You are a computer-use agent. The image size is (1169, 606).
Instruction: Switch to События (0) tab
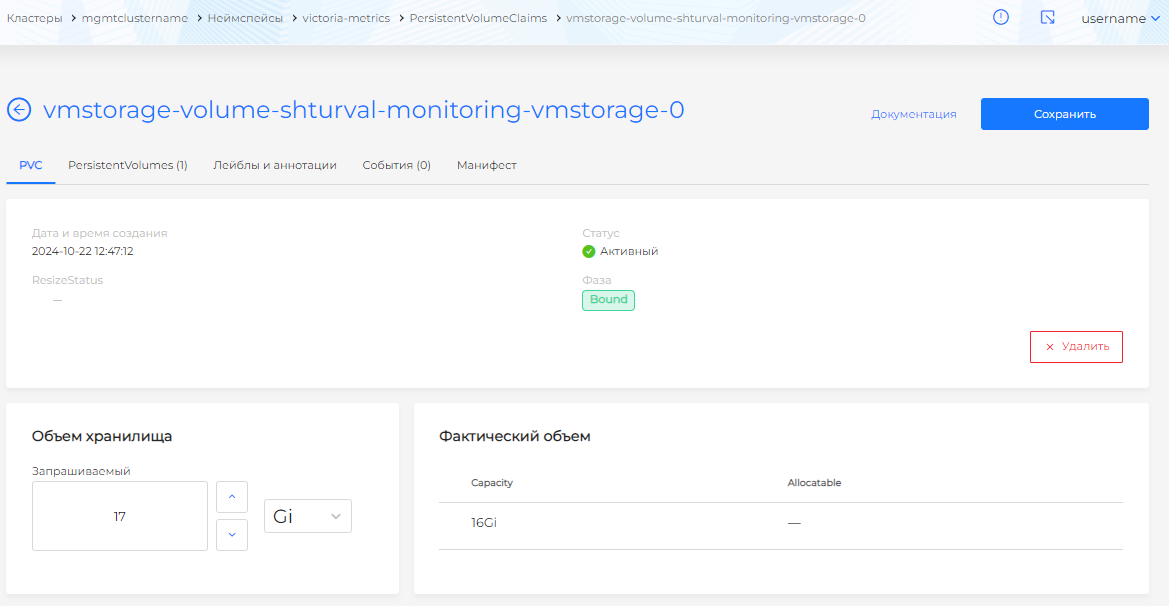(x=396, y=165)
